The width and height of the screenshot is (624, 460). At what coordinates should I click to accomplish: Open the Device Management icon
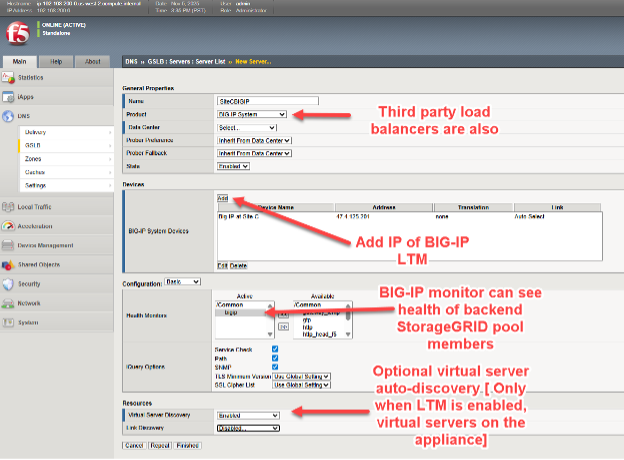pyautogui.click(x=8, y=245)
